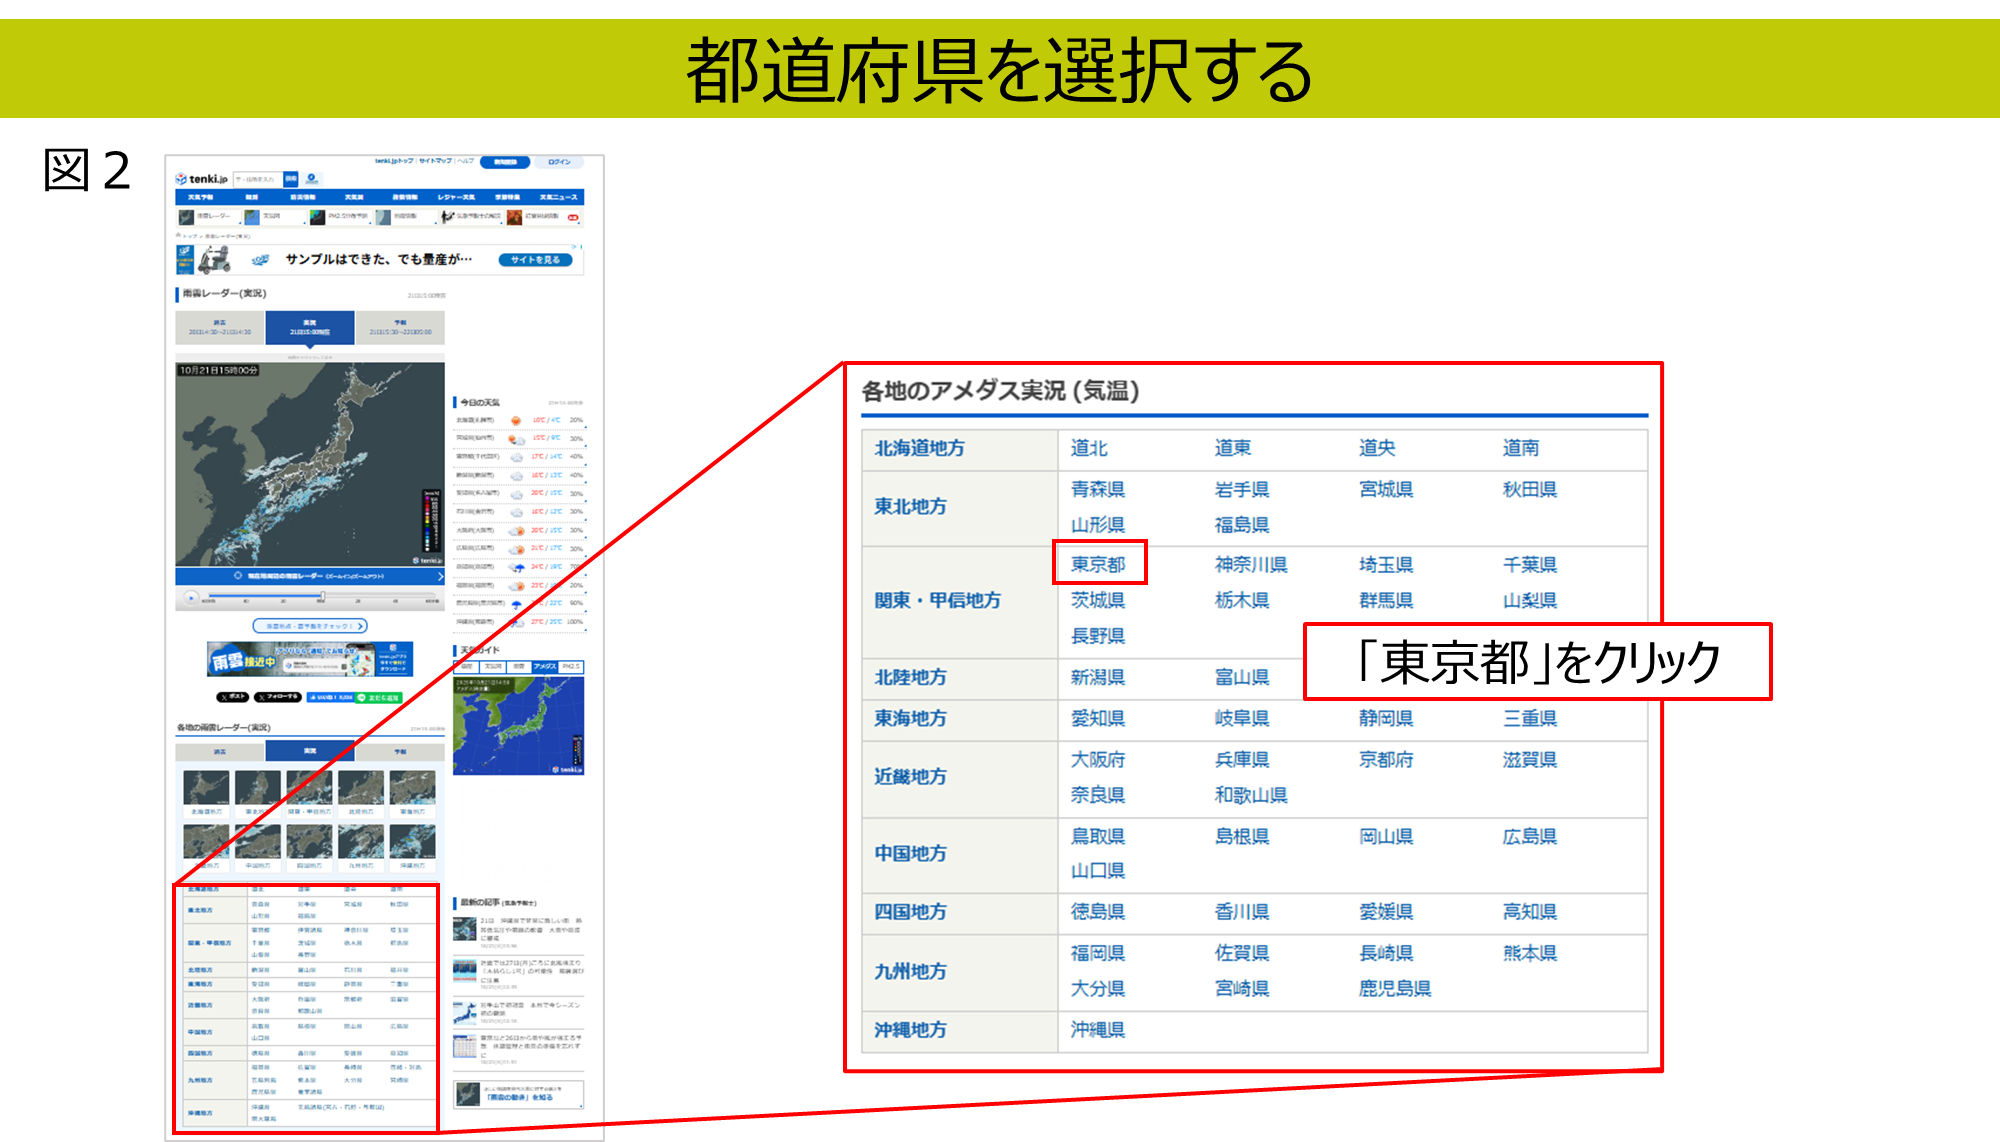The height and width of the screenshot is (1142, 2000).
Task: Click the Japan rain radar map
Action: 310,464
